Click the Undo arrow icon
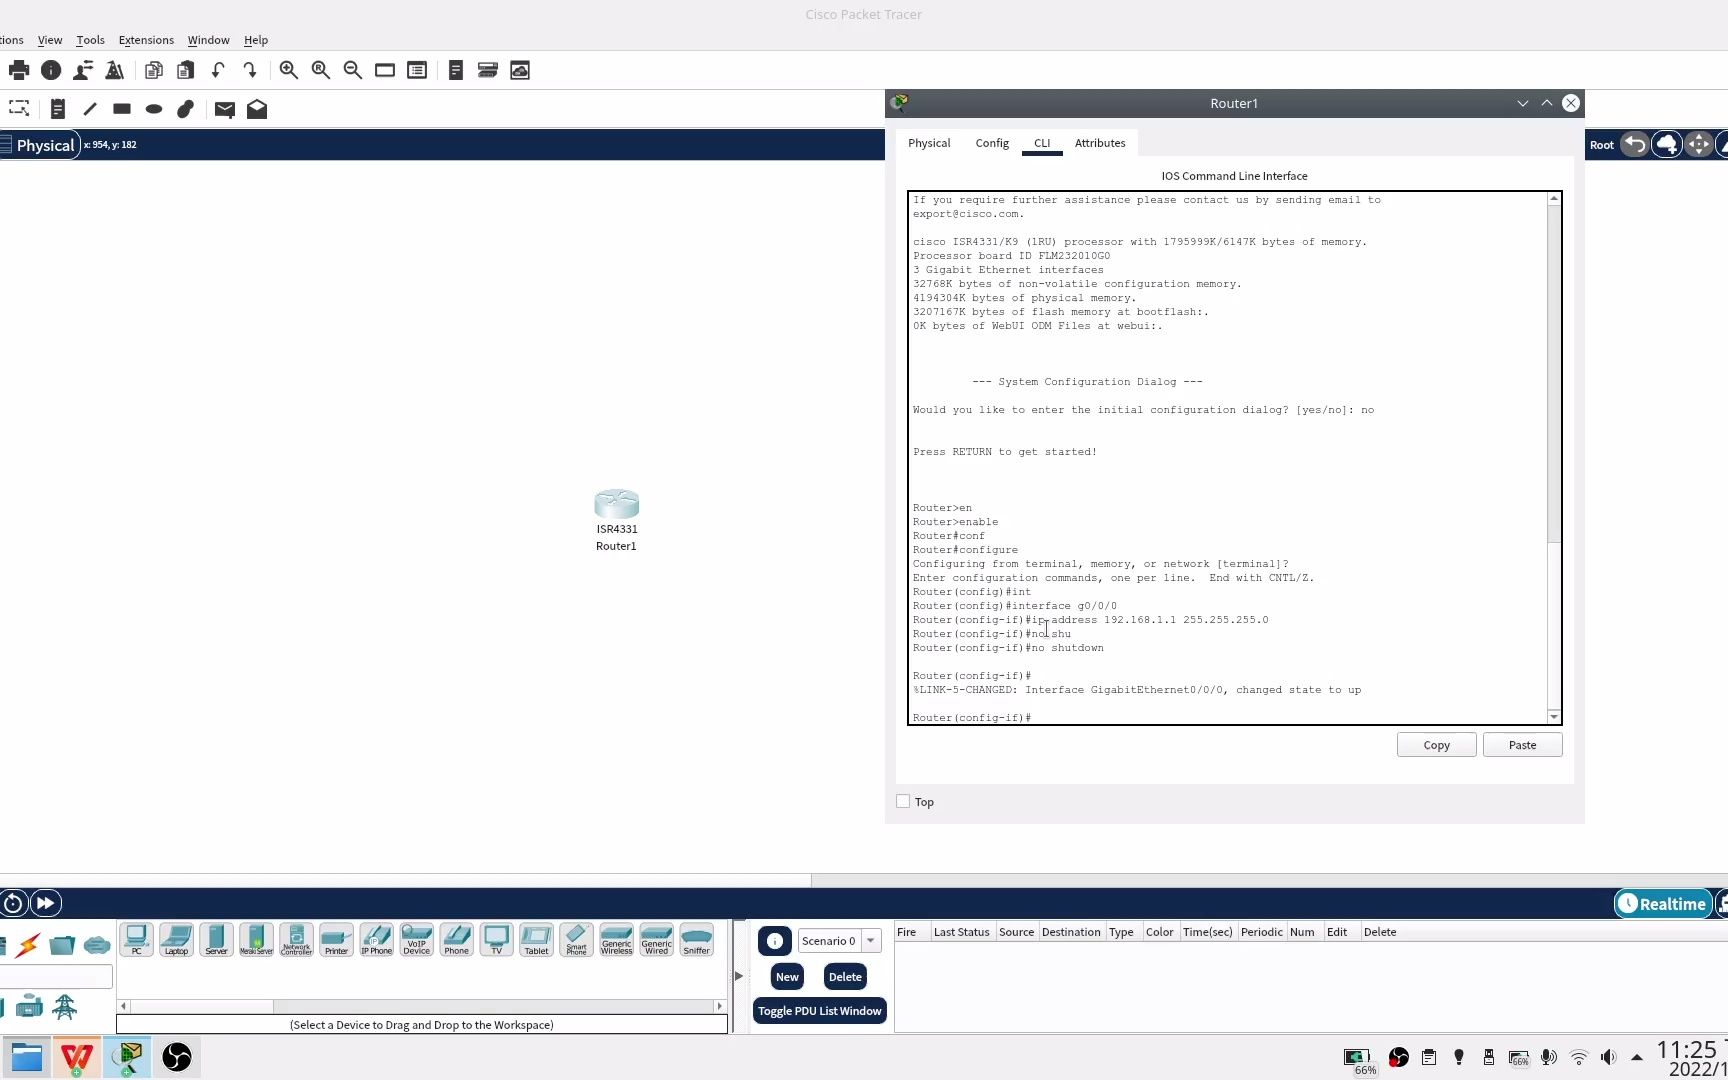Viewport: 1728px width, 1080px height. (x=218, y=70)
